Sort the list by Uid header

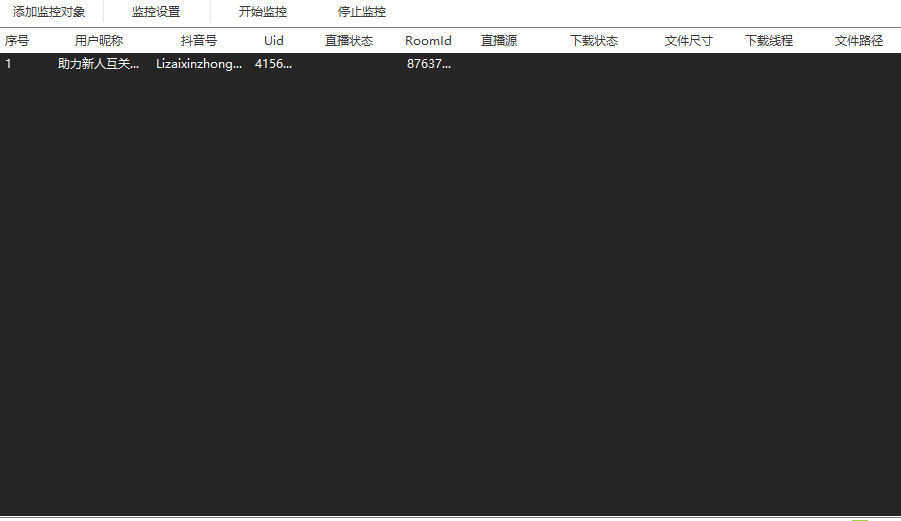pyautogui.click(x=274, y=41)
